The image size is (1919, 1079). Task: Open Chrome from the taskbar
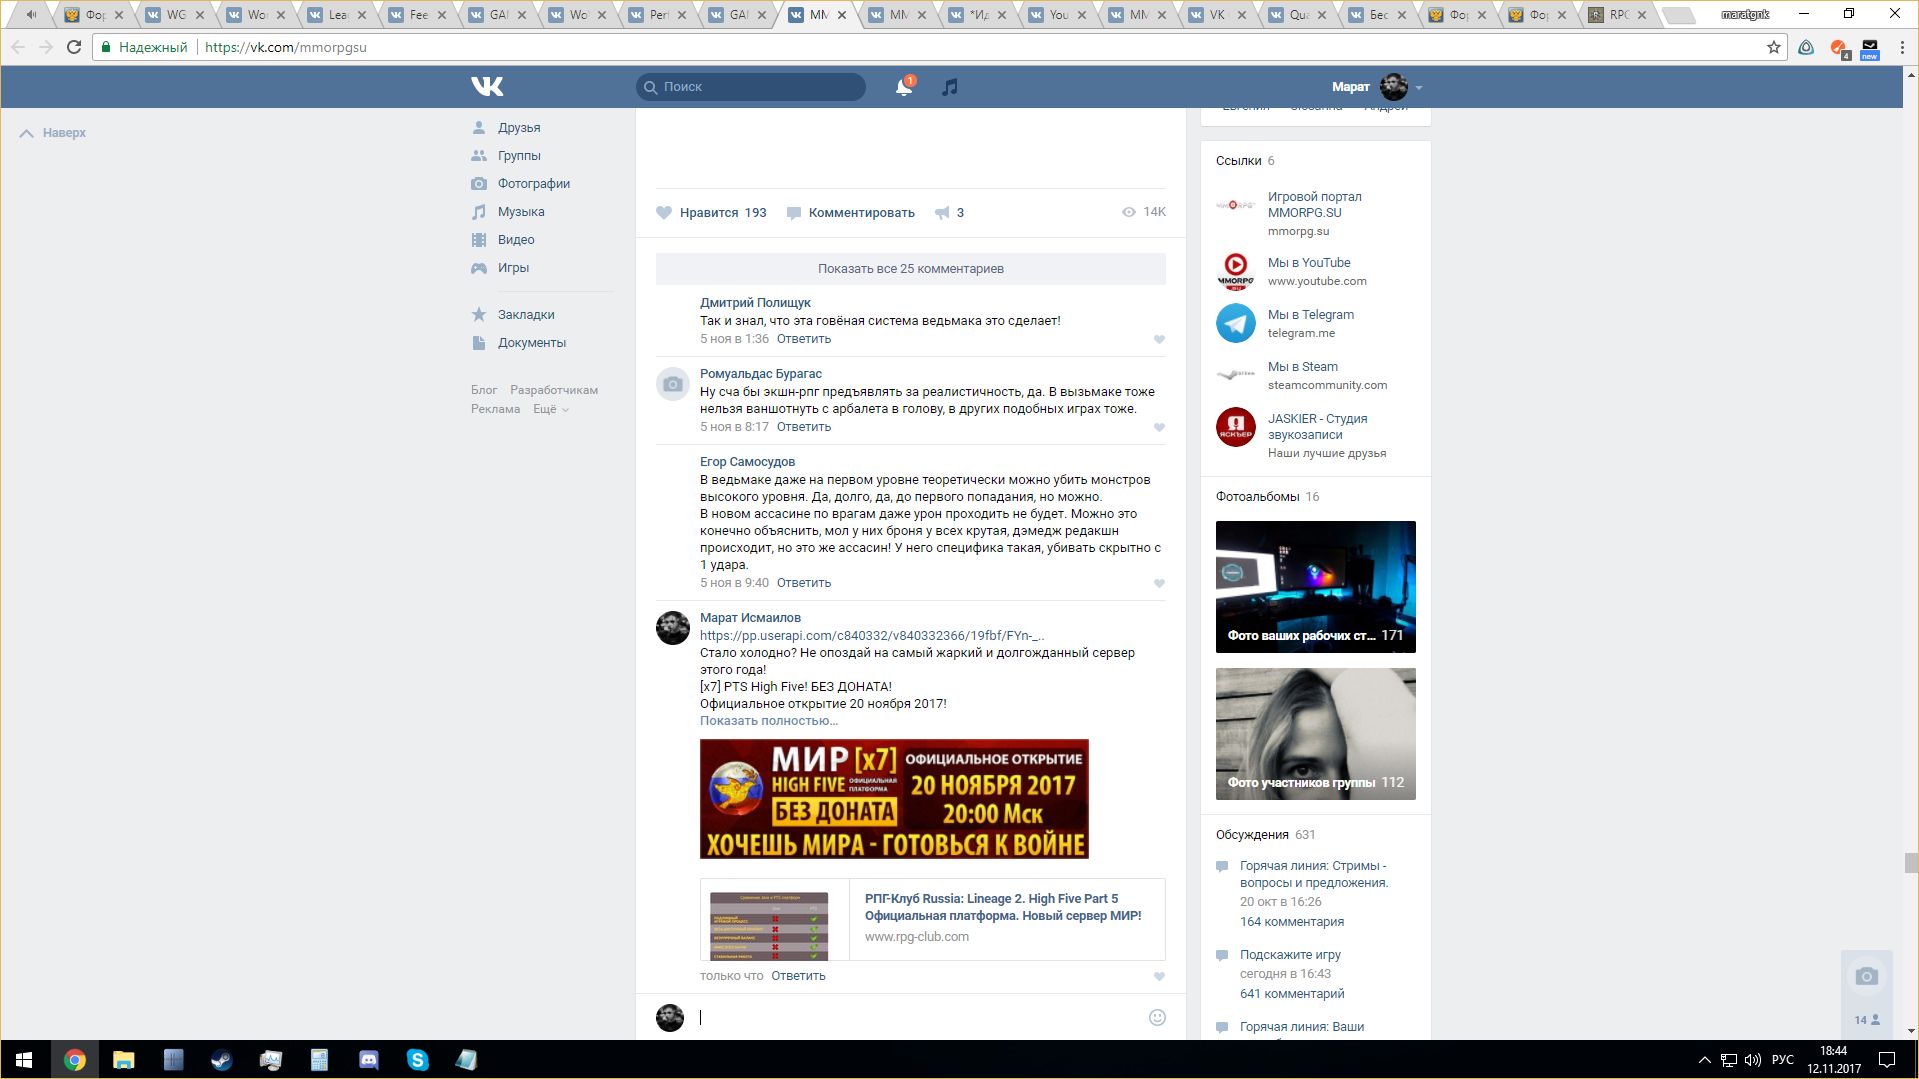click(x=75, y=1060)
